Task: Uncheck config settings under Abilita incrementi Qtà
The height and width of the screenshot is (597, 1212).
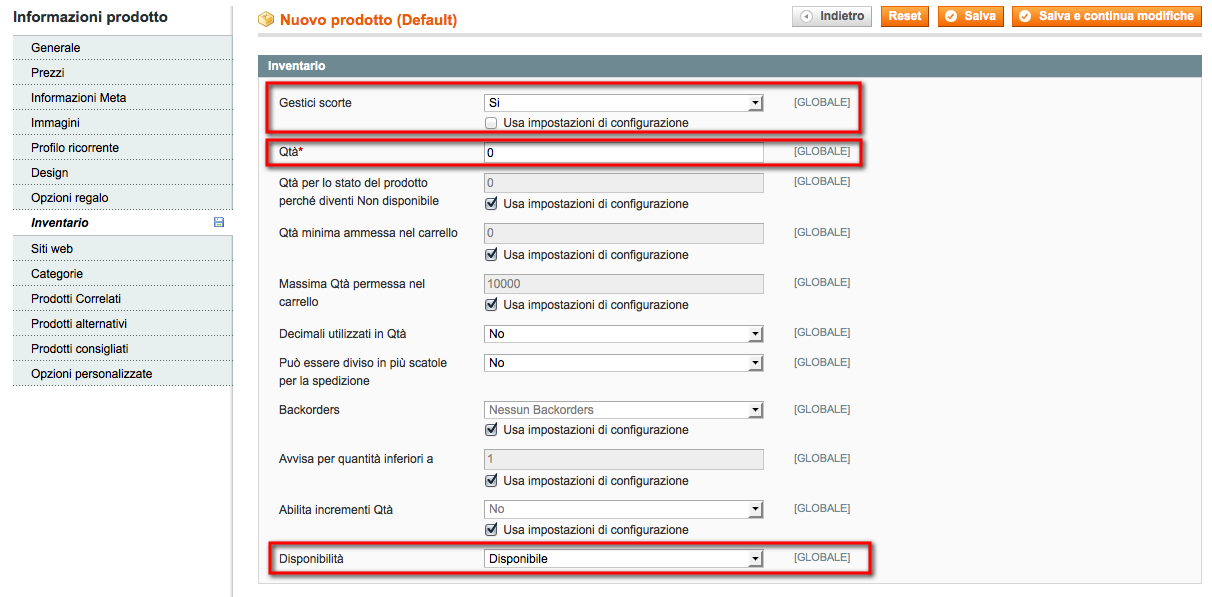Action: tap(491, 530)
